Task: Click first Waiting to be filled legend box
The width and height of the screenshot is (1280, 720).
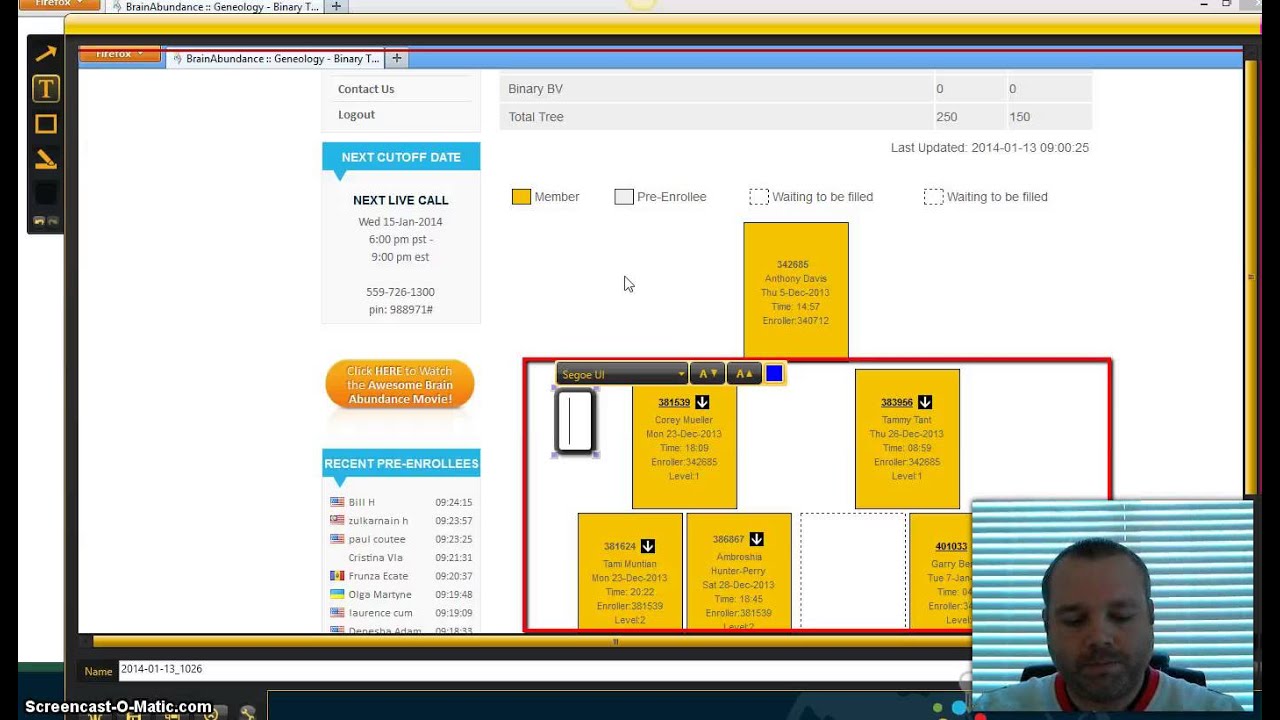Action: pos(759,197)
